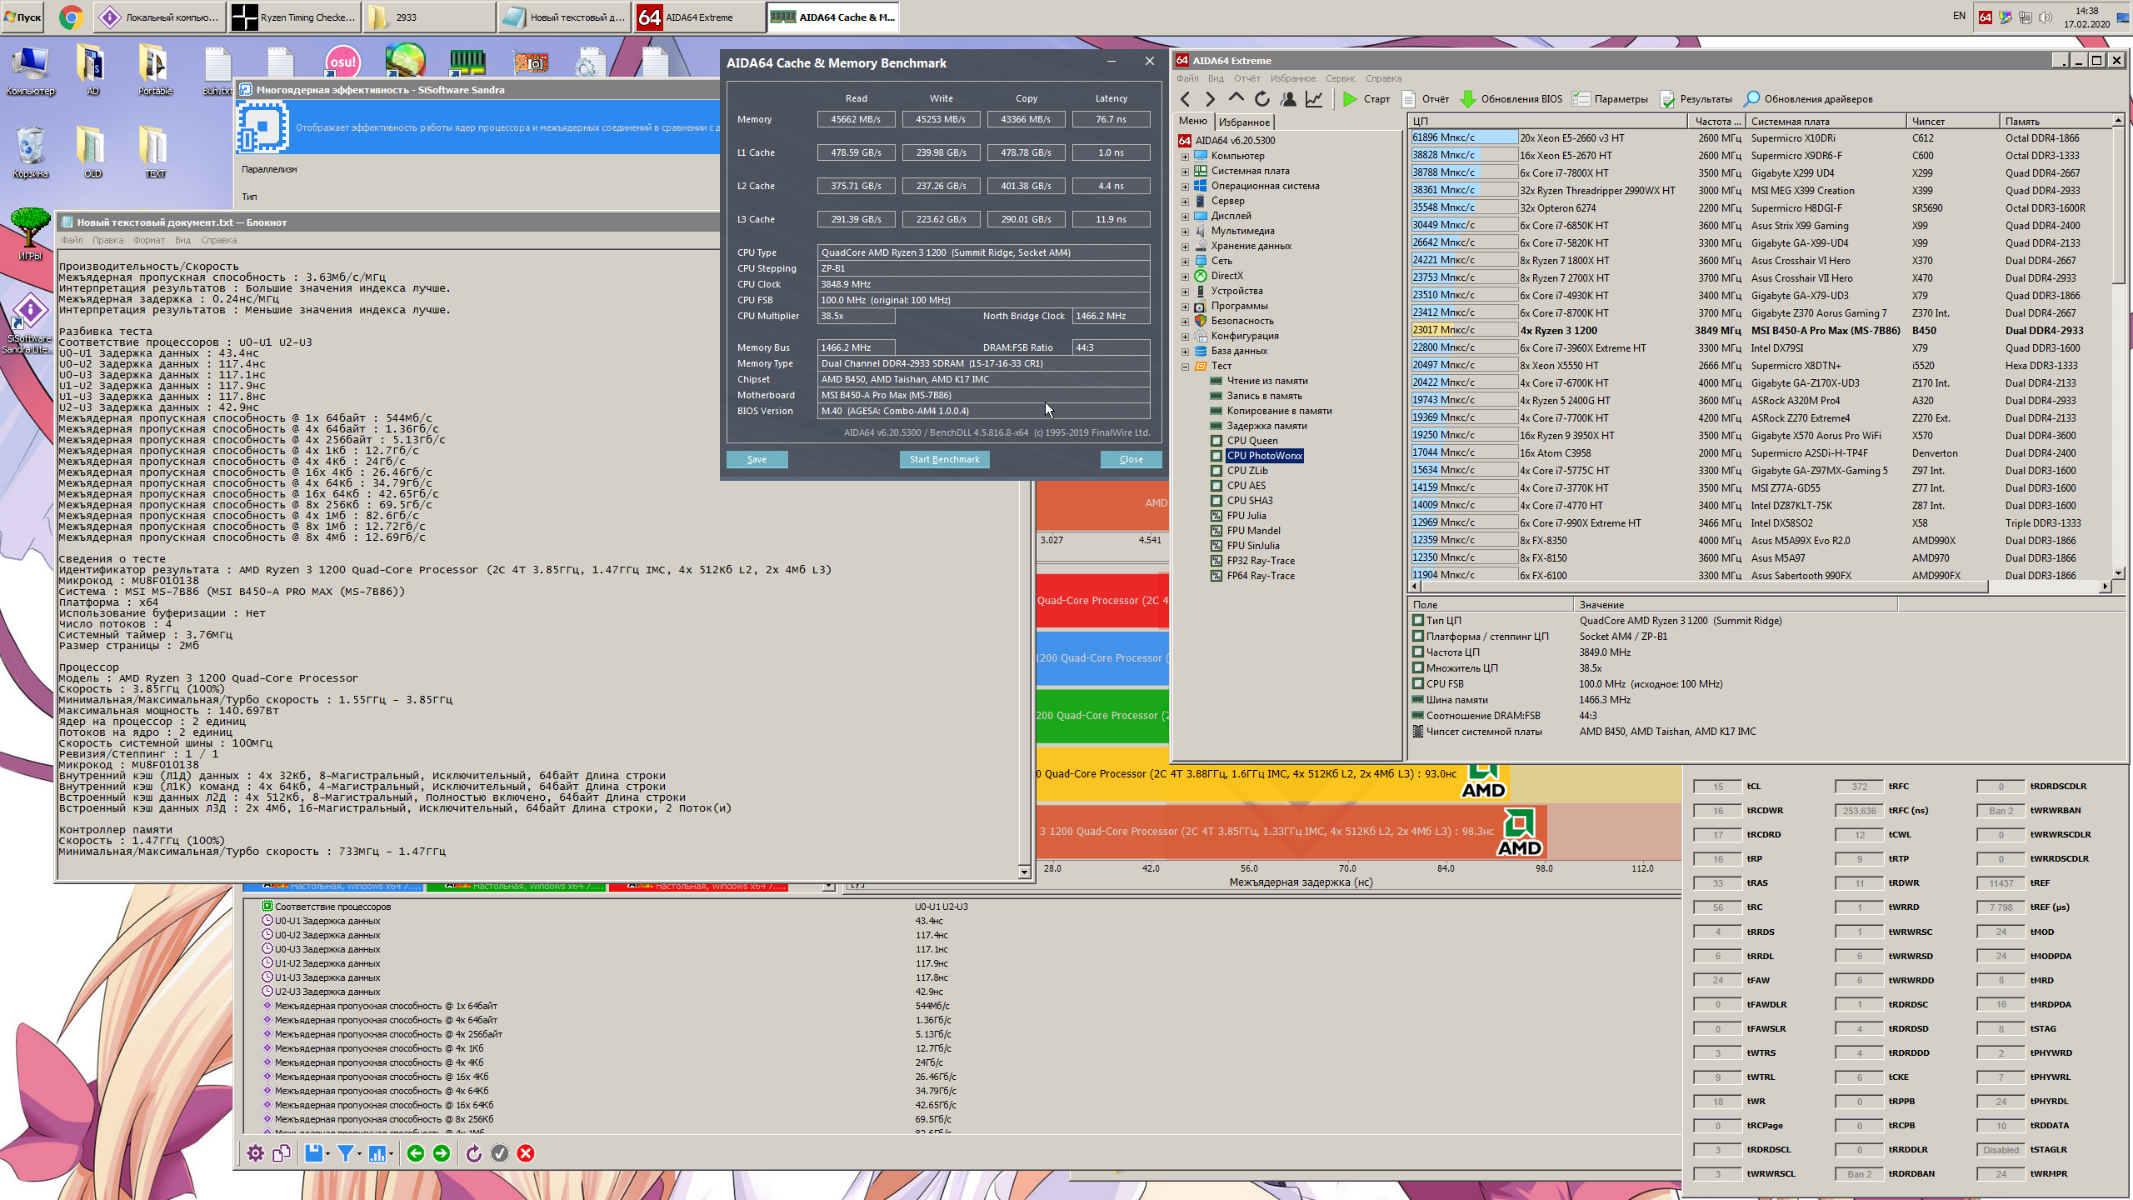
Task: Open Sandra save dropdown arrow
Action: tap(328, 1154)
